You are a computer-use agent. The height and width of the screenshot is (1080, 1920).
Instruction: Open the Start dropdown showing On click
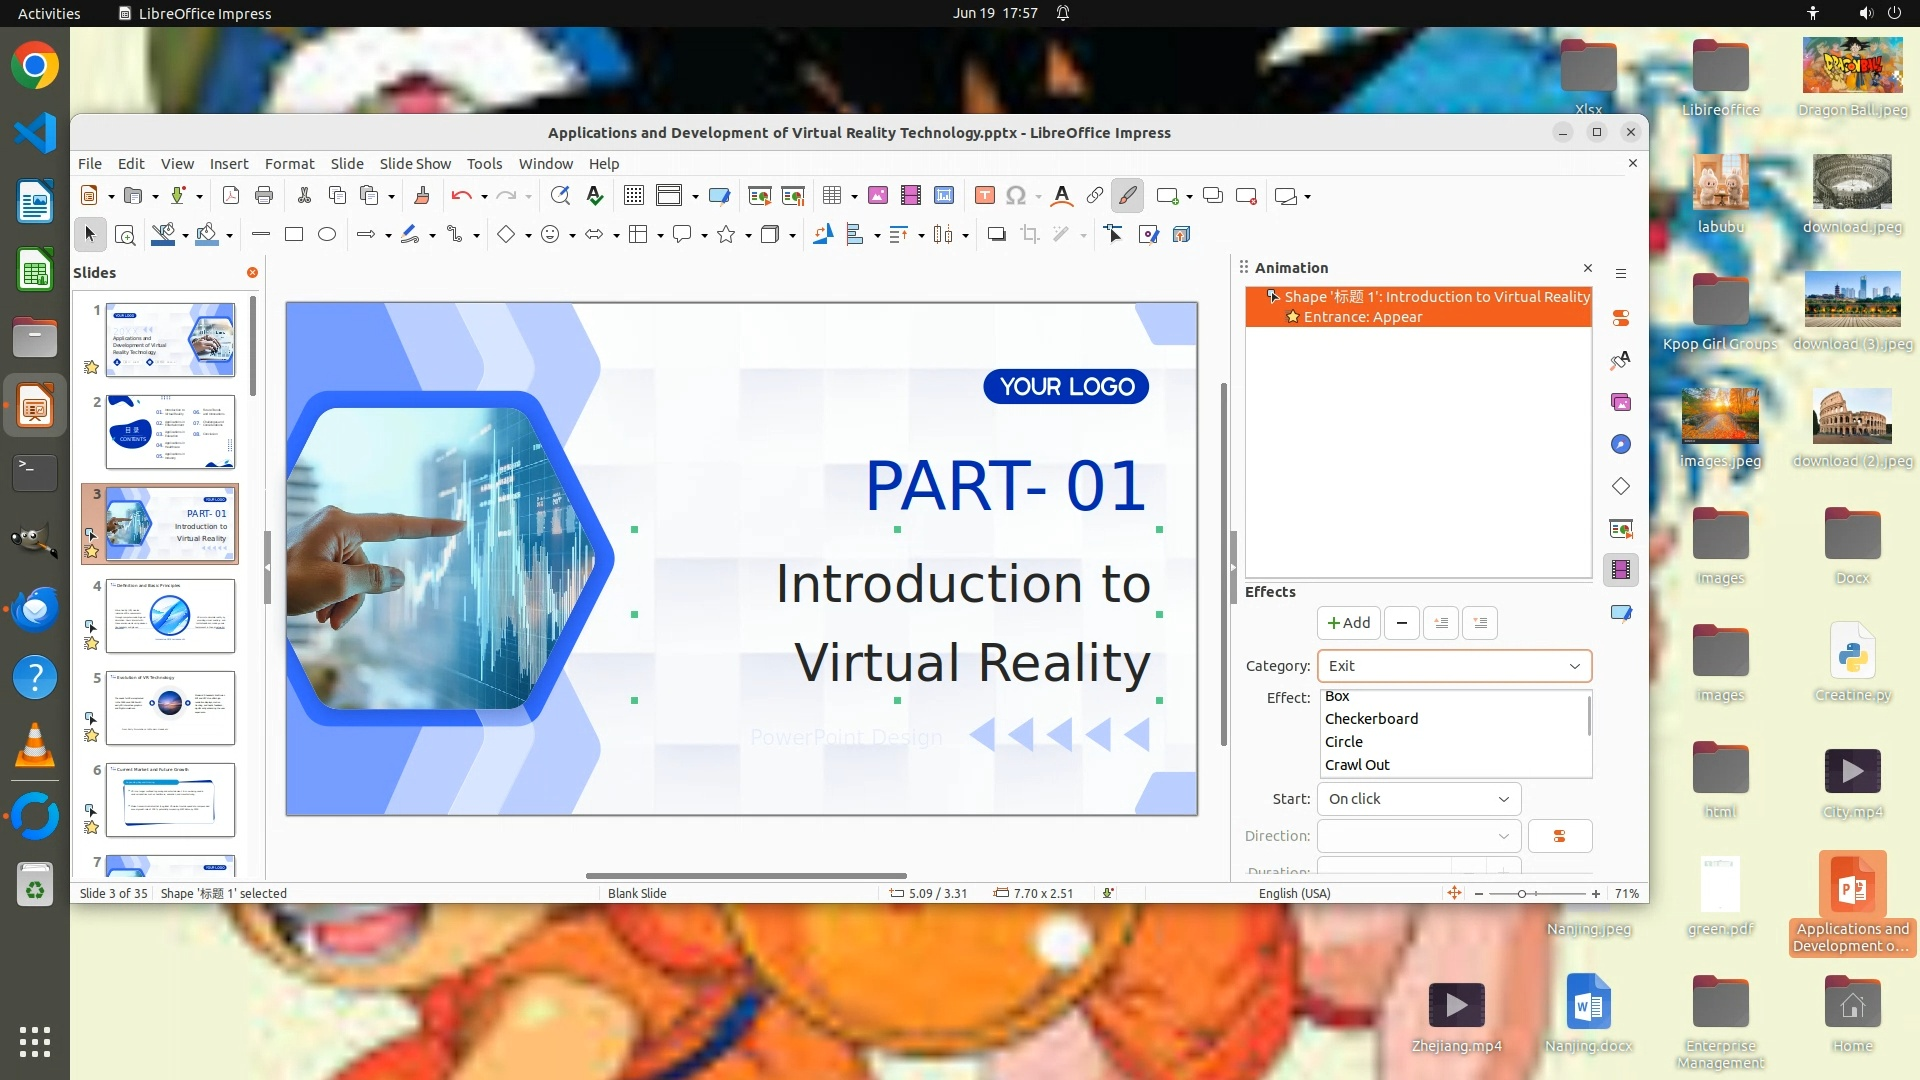tap(1418, 799)
